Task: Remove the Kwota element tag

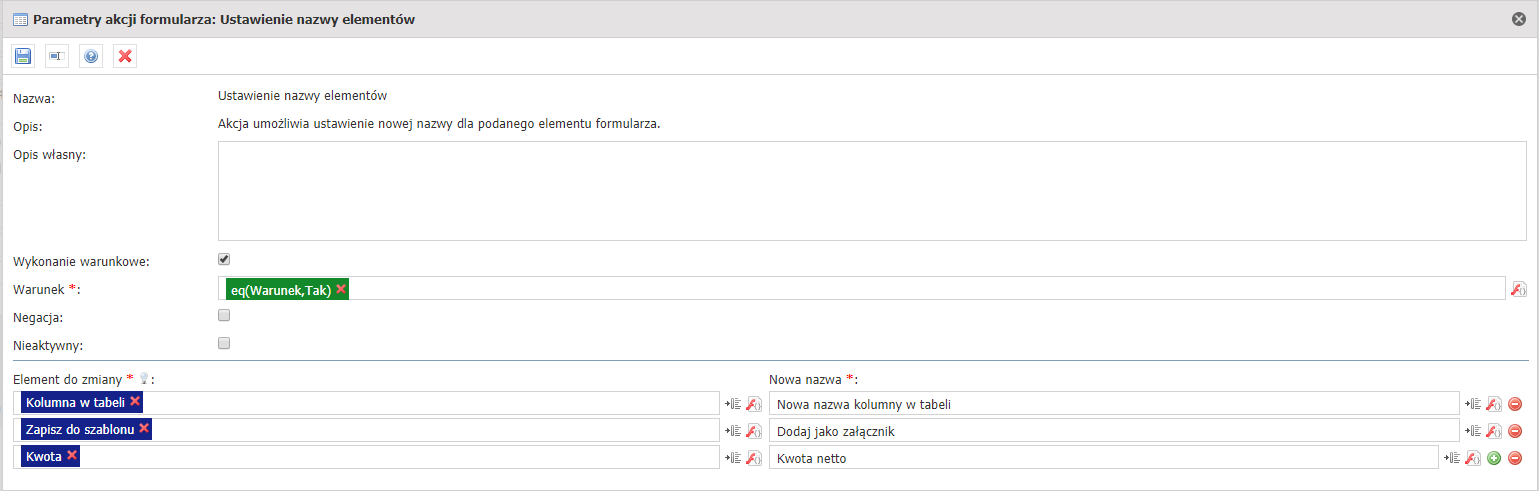Action: click(72, 456)
